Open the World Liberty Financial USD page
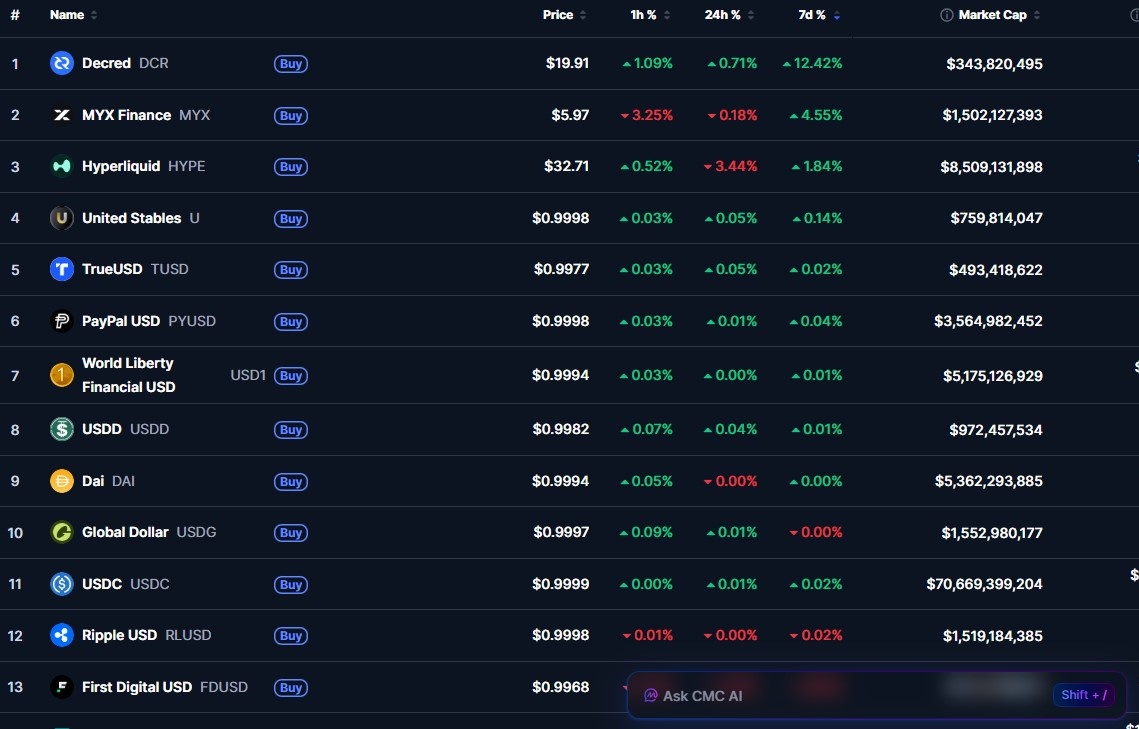Image resolution: width=1139 pixels, height=729 pixels. [128, 375]
